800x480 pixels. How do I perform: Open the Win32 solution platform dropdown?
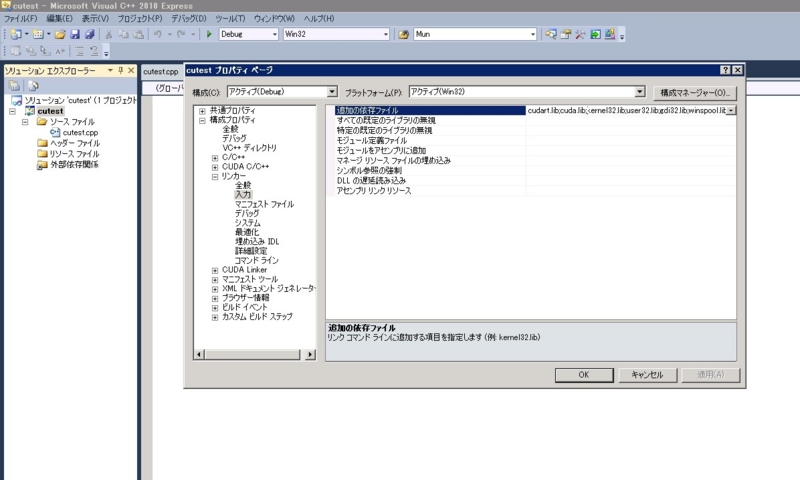[x=385, y=34]
